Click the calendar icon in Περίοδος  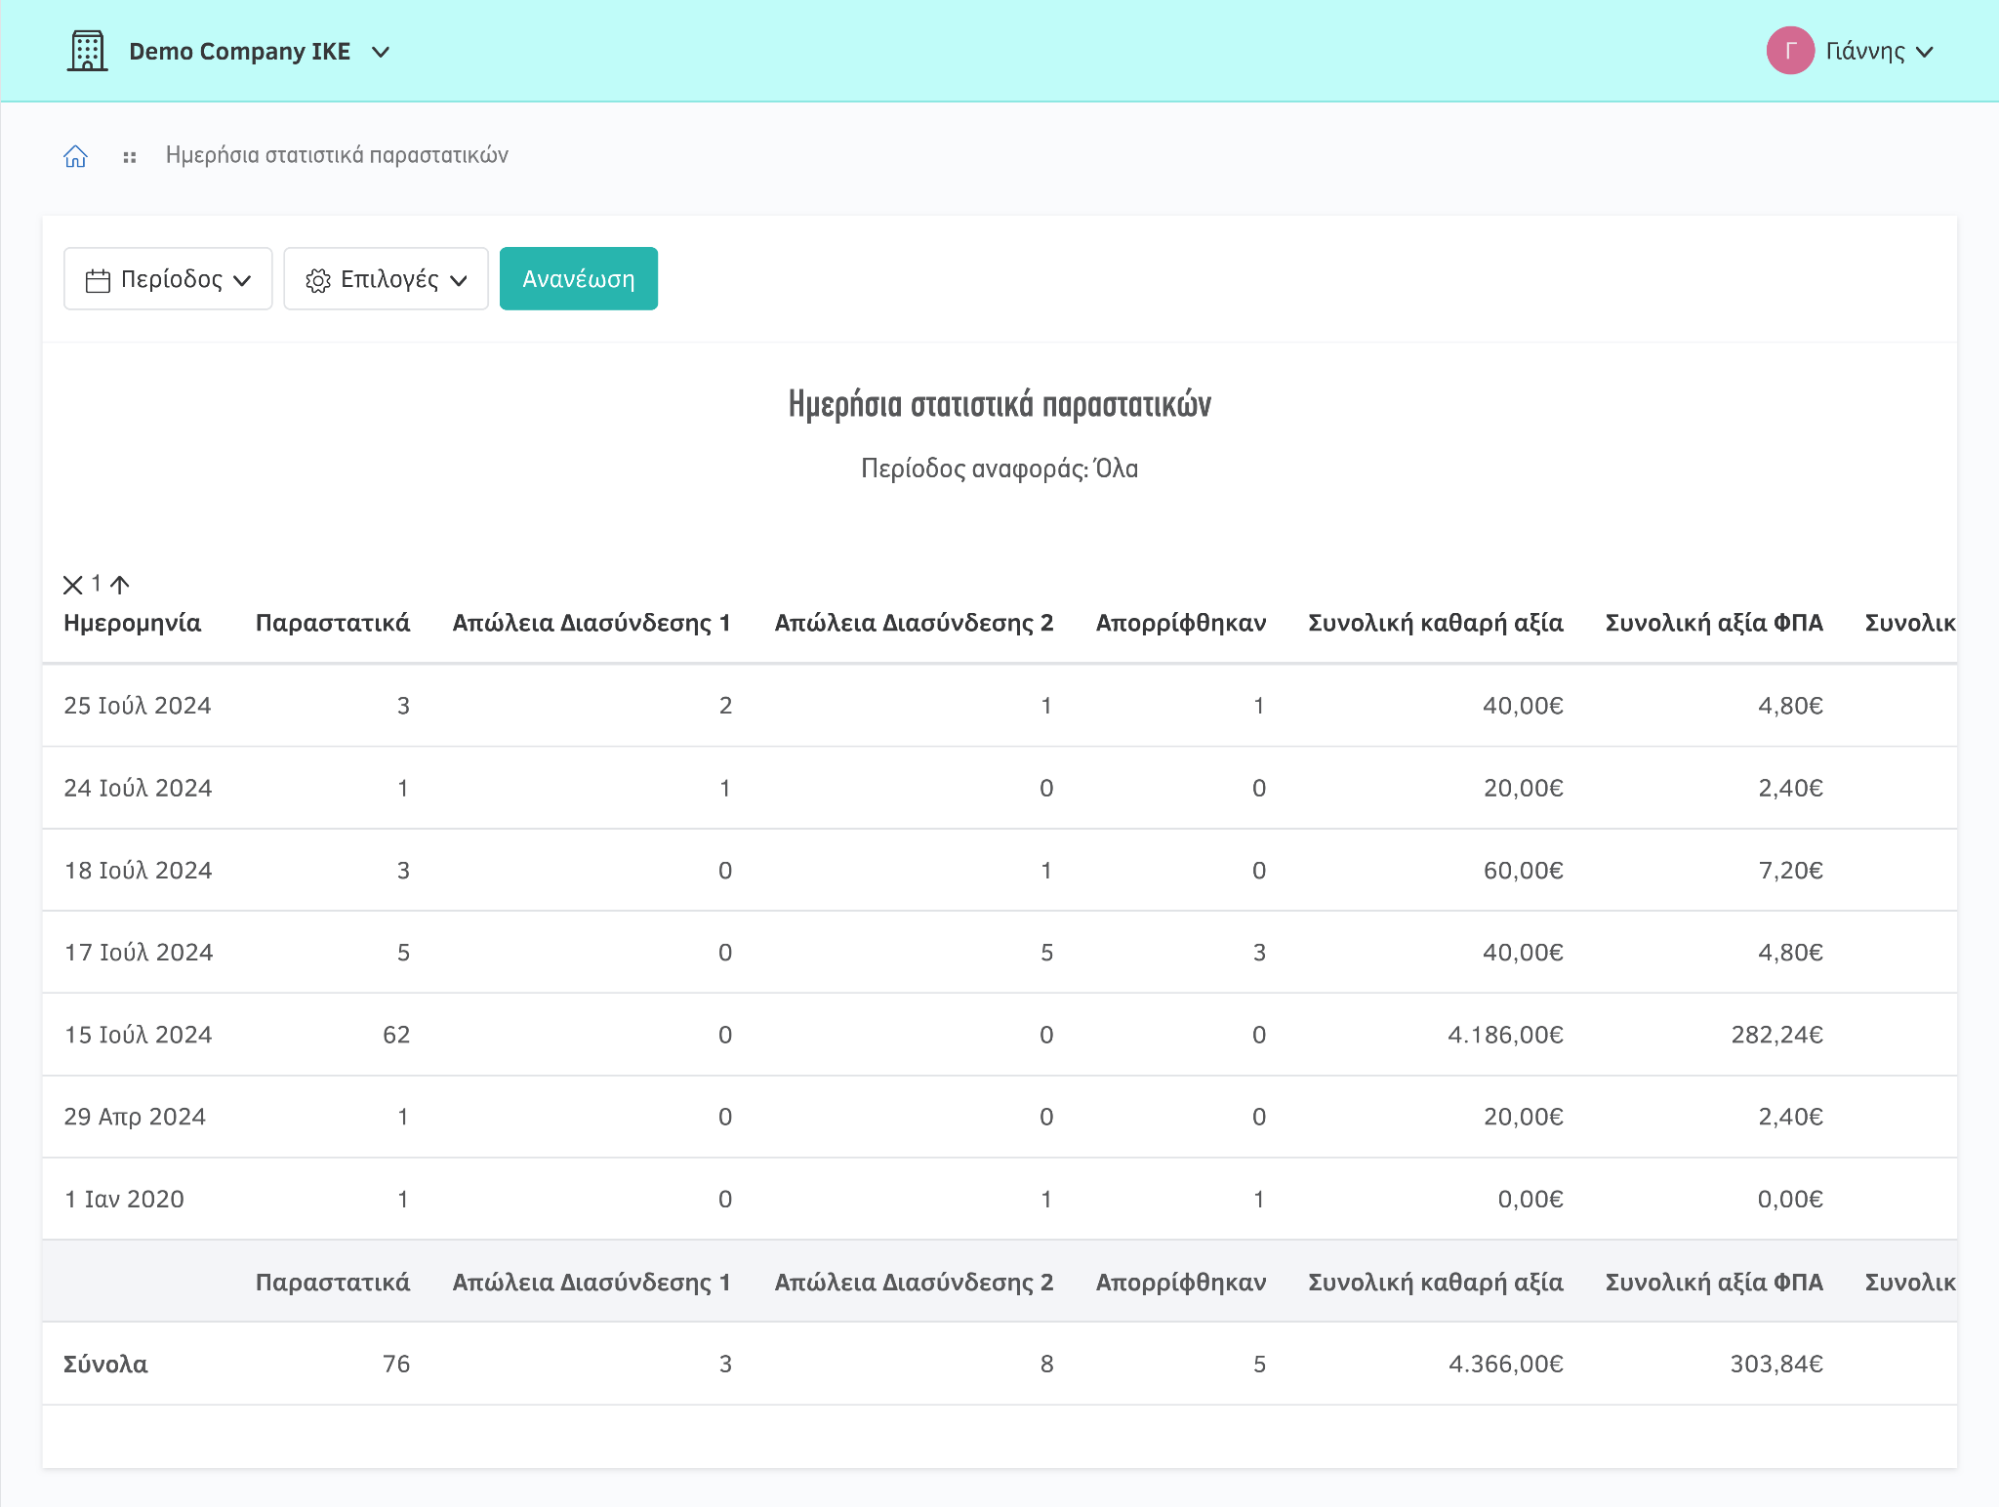point(98,280)
